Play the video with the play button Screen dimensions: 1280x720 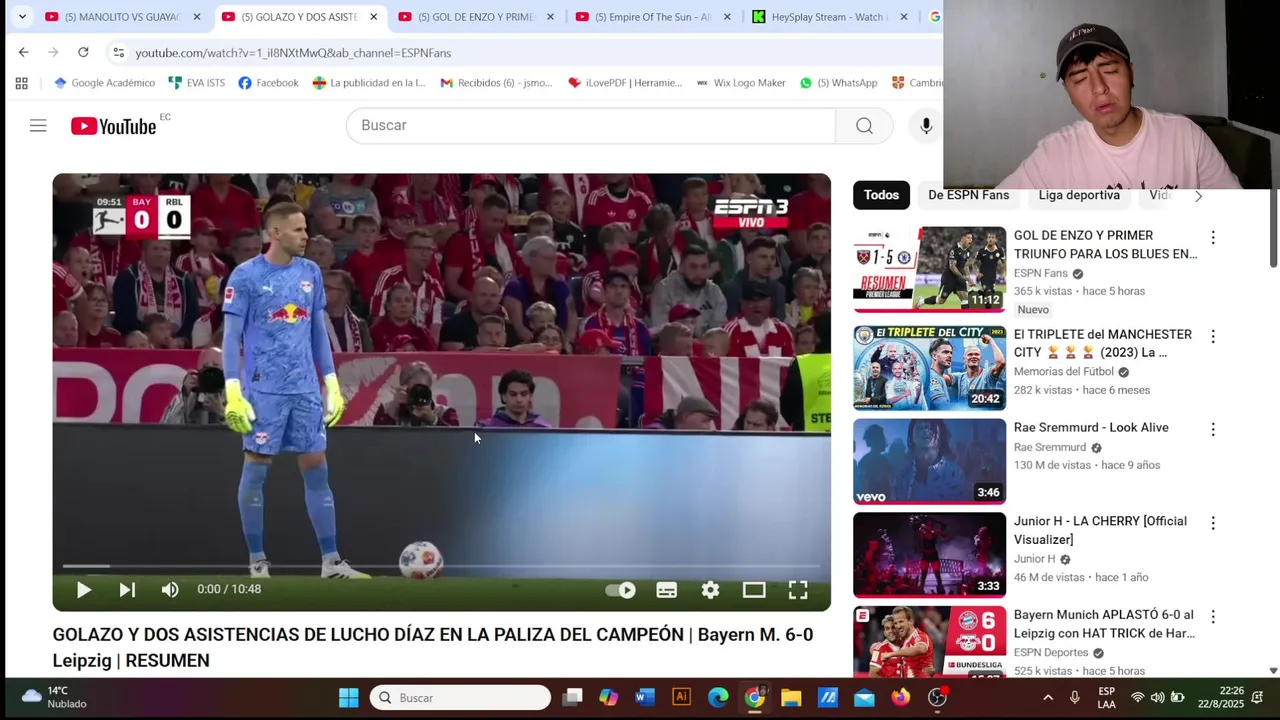coord(84,590)
